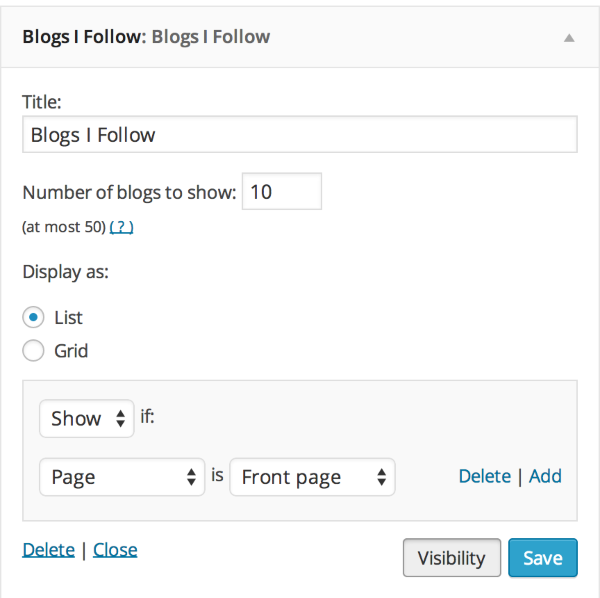
Task: Open the Show/Hide dropdown
Action: (x=87, y=418)
